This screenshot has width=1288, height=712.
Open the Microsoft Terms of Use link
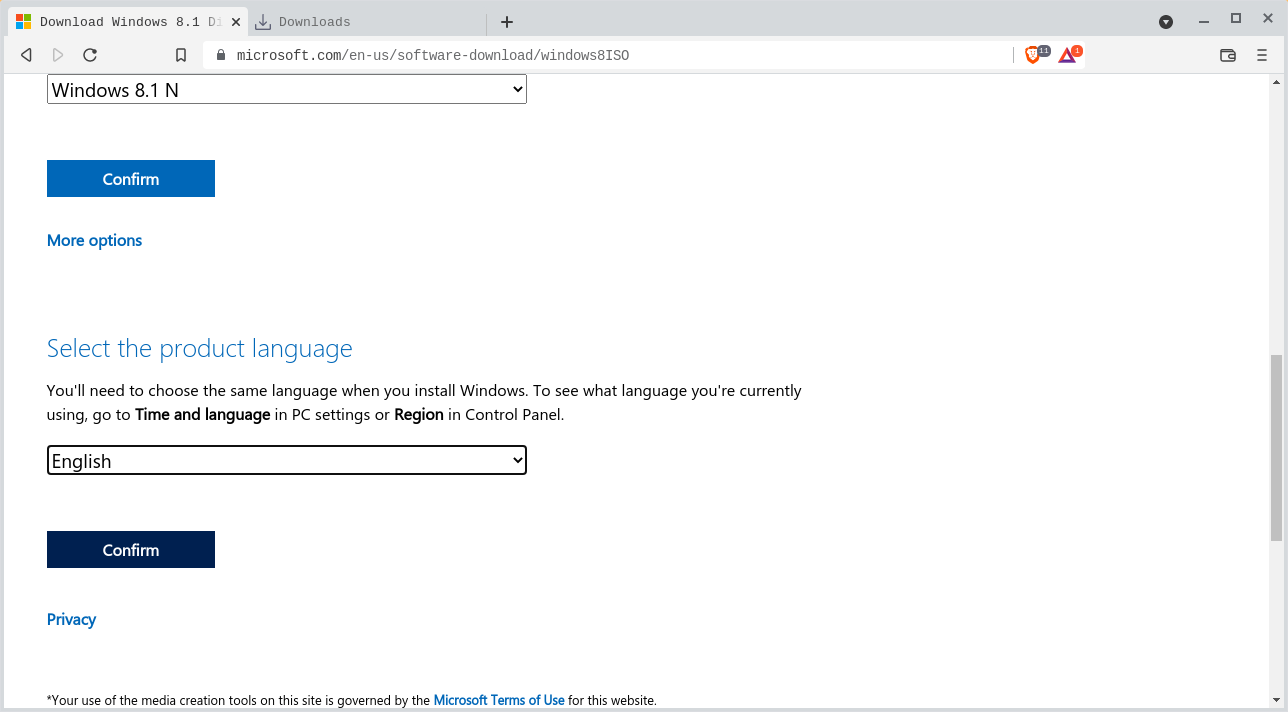499,701
